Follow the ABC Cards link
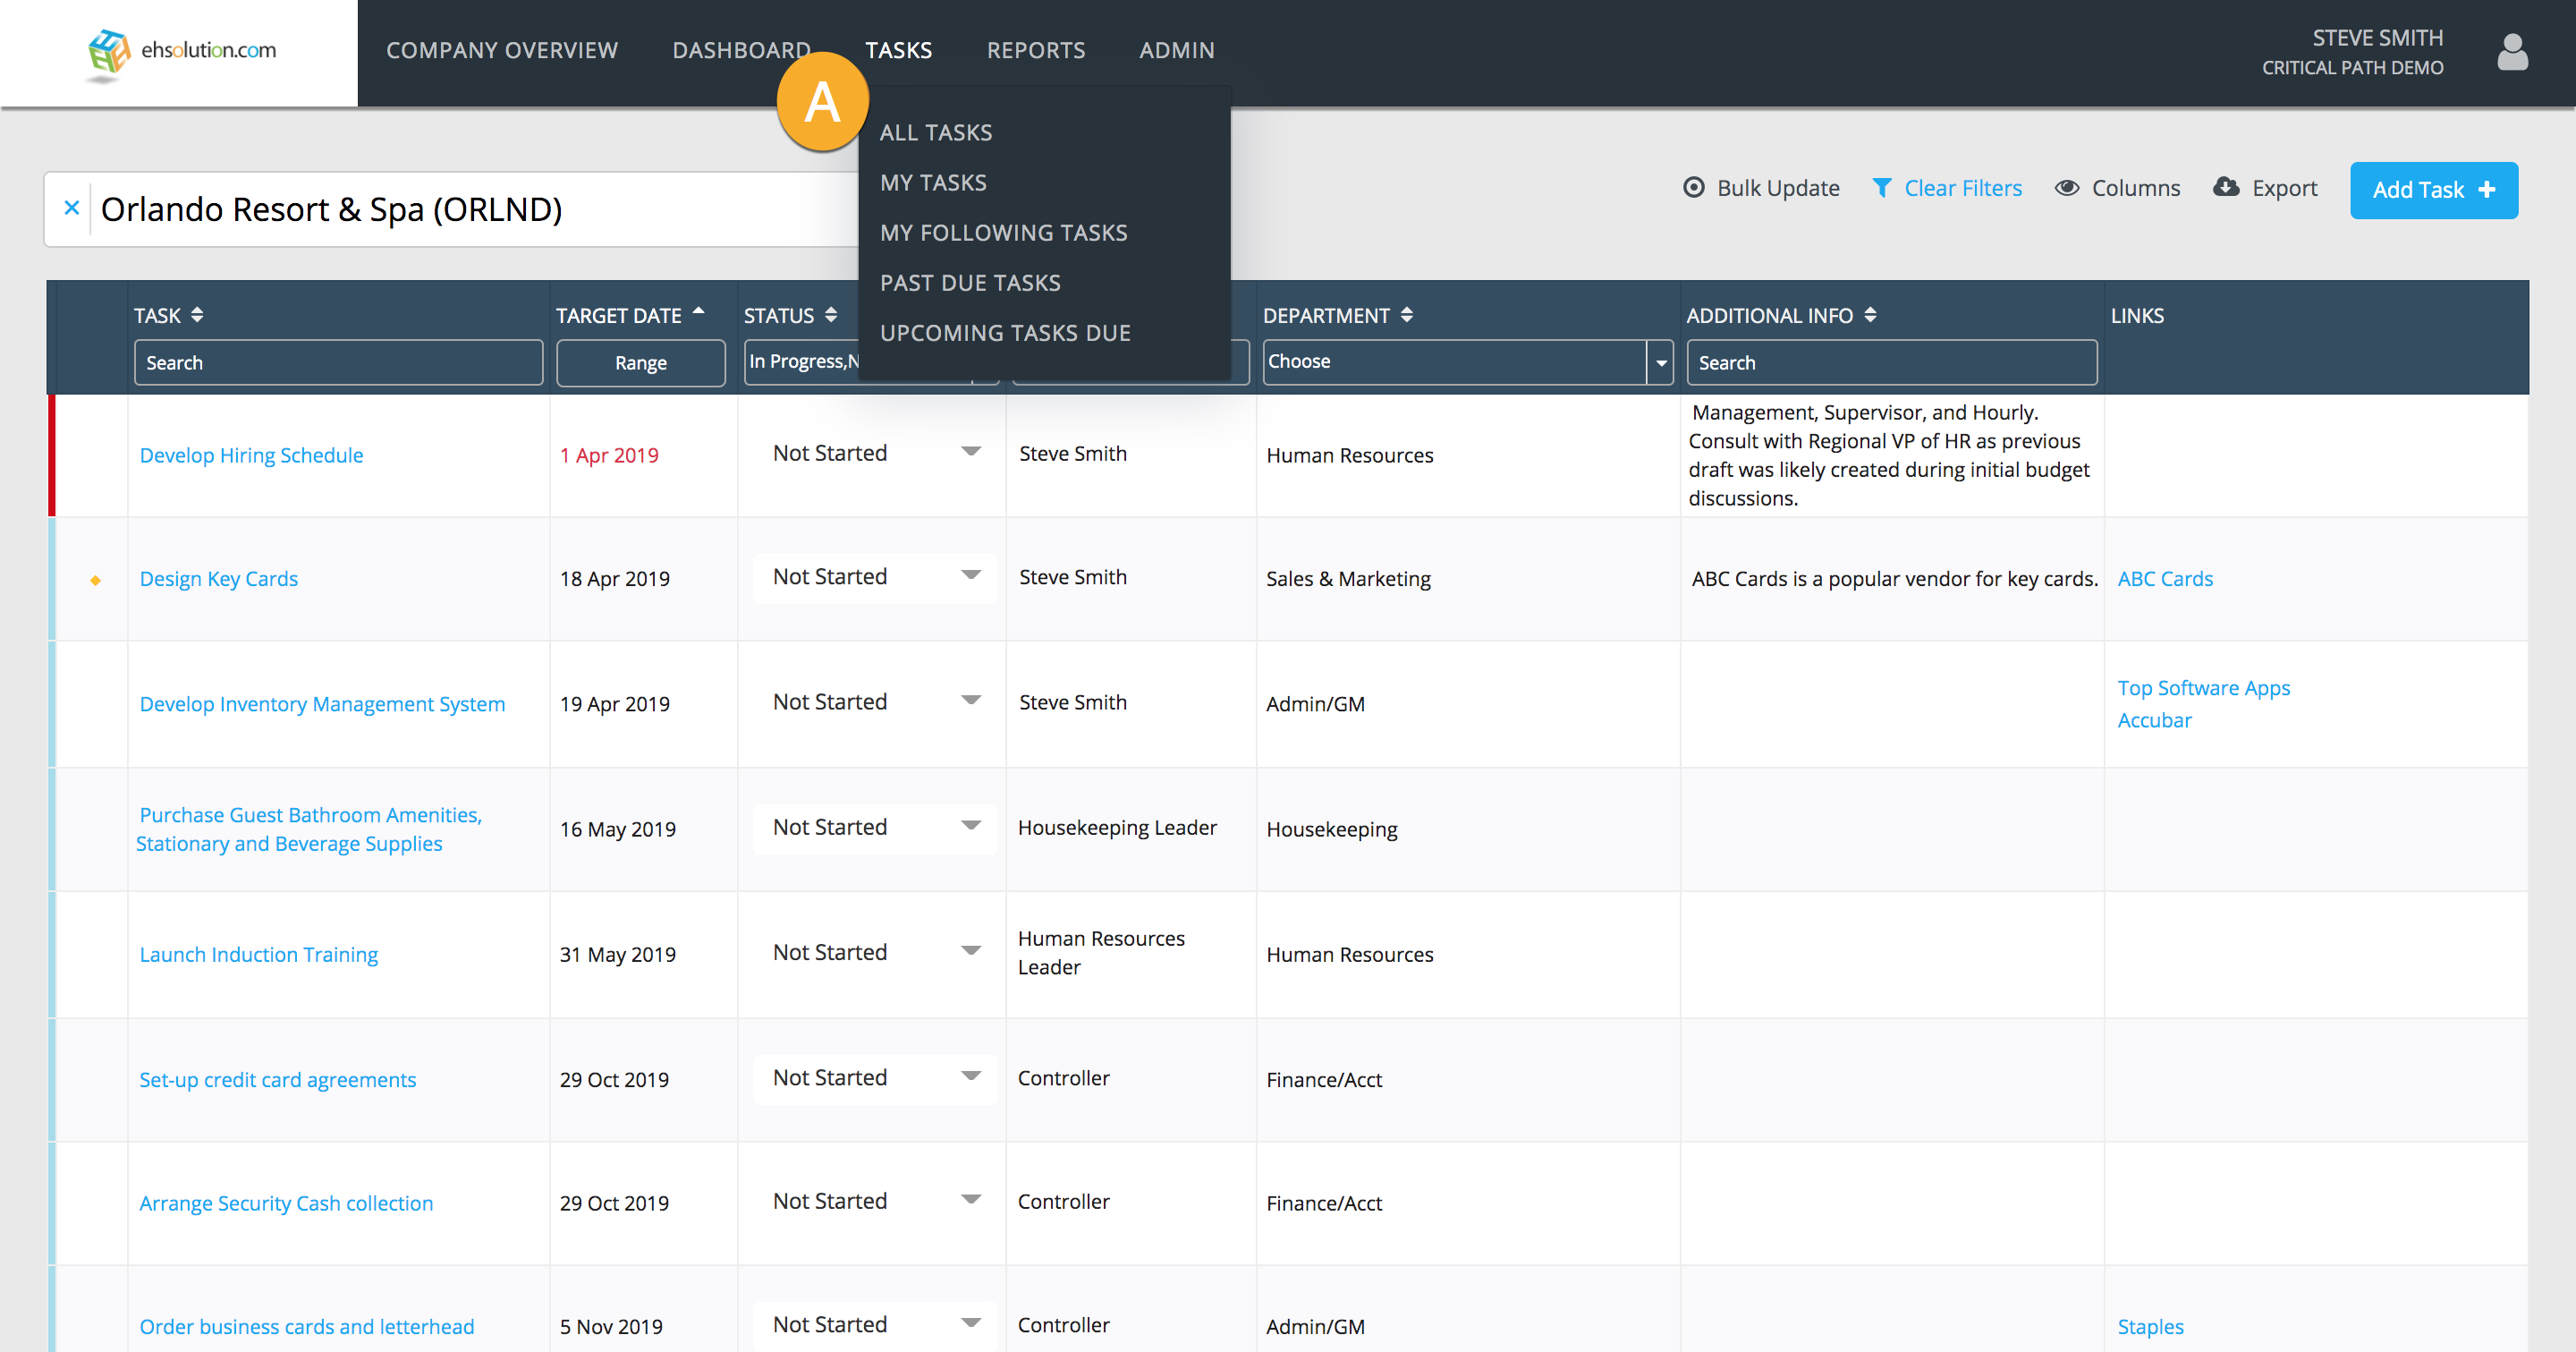 pyautogui.click(x=2164, y=579)
